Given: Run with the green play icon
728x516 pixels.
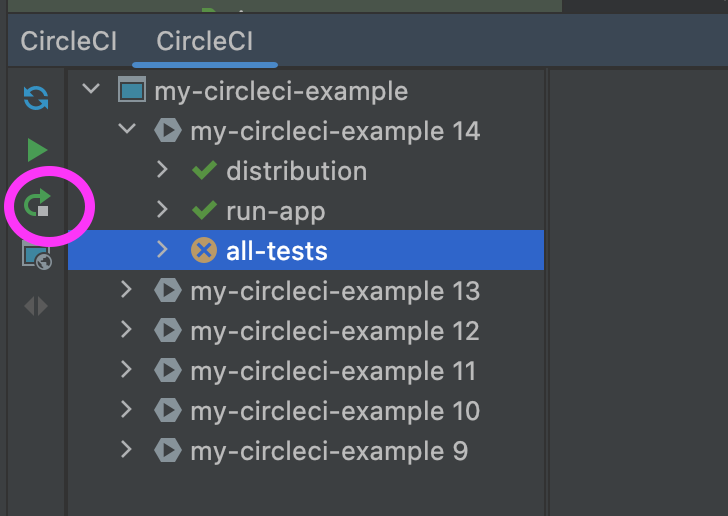Looking at the screenshot, I should (37, 150).
